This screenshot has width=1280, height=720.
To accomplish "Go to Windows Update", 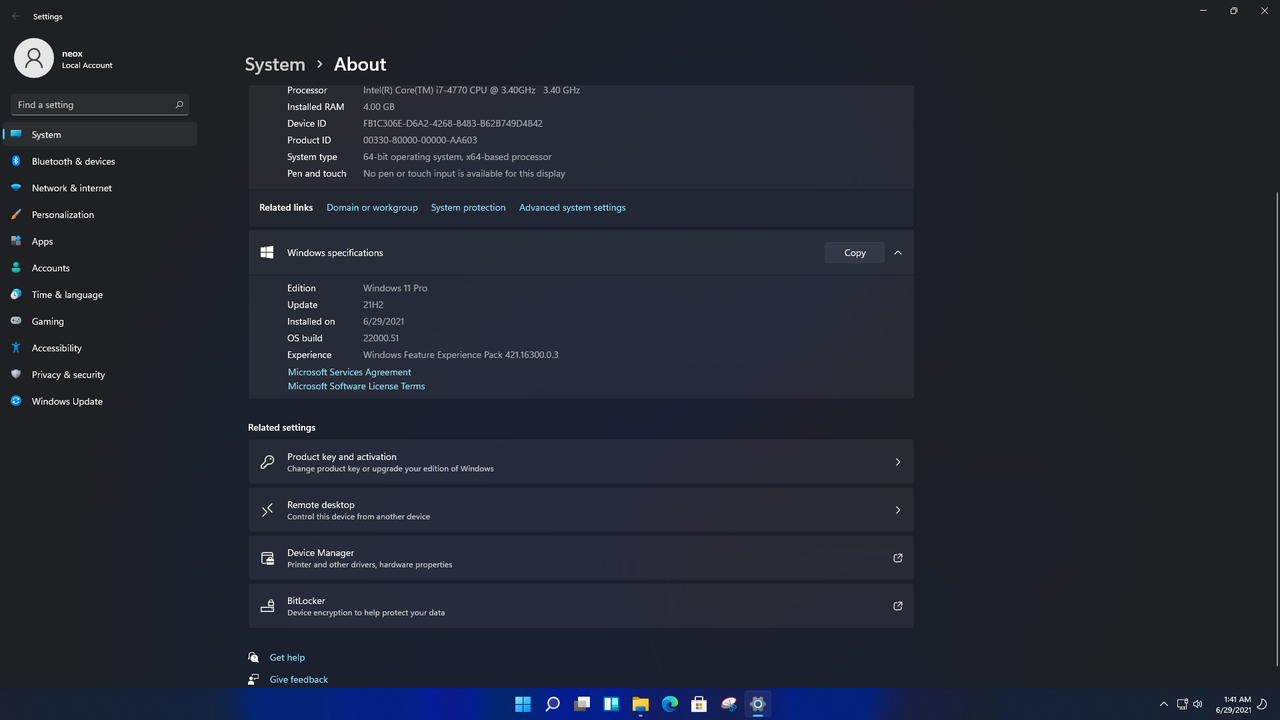I will [x=100, y=401].
